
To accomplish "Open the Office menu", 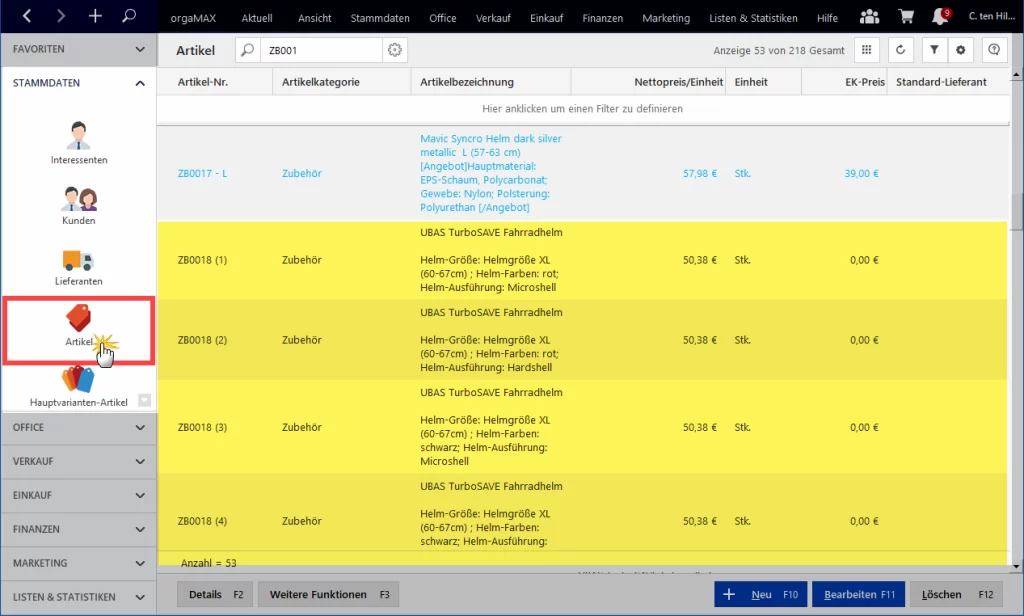I will 443,18.
